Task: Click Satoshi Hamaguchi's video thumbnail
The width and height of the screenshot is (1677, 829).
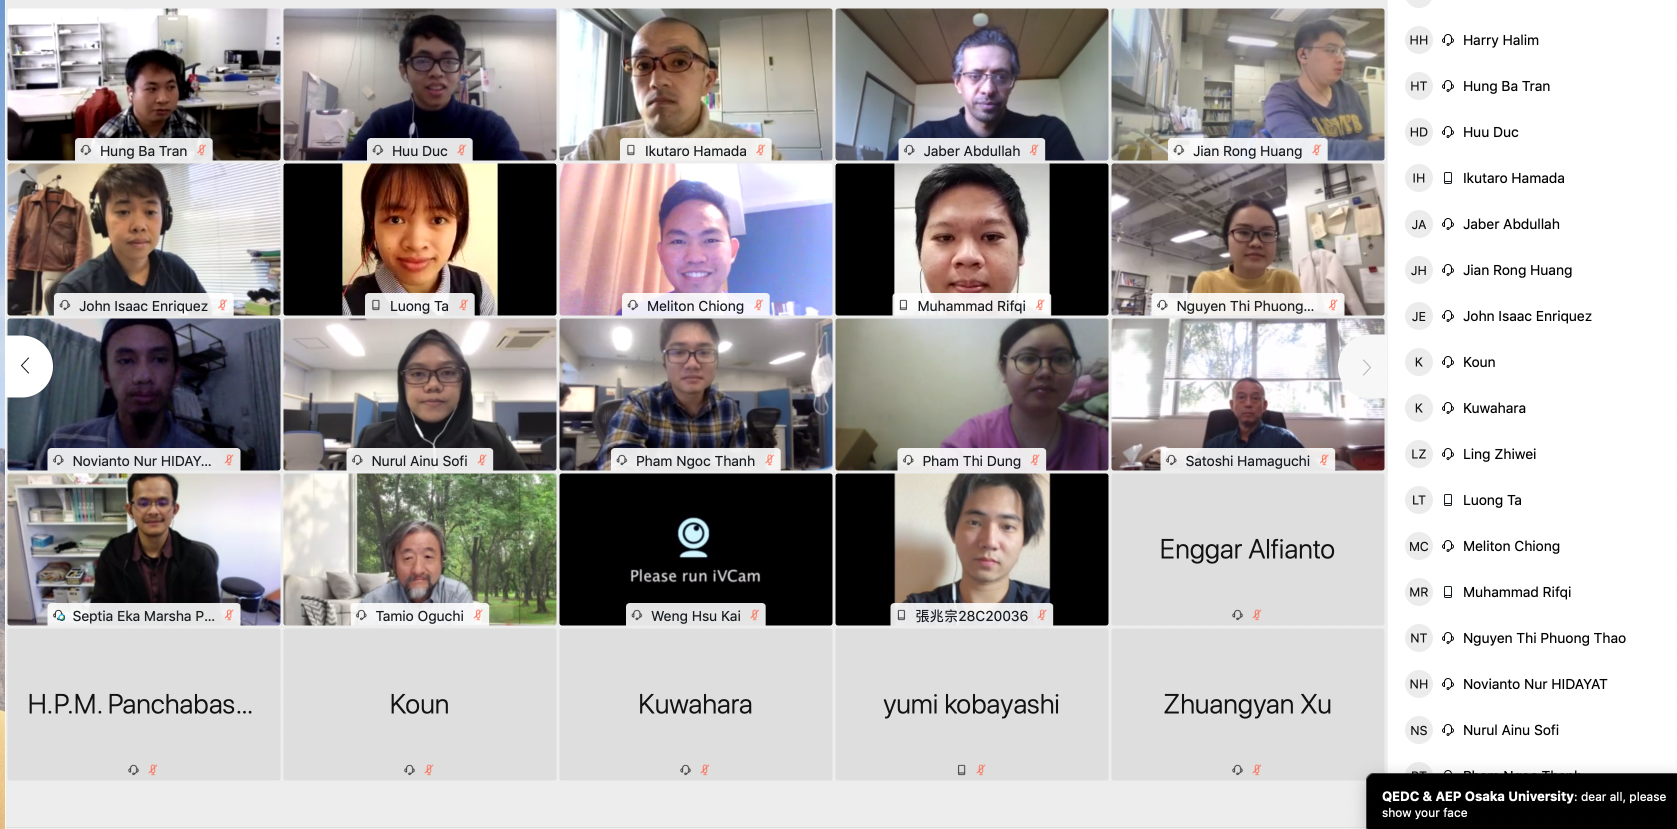Action: 1247,394
